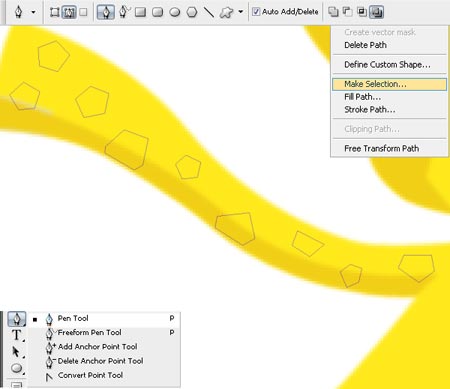Click Subtract from path area icon
The height and width of the screenshot is (389, 450).
pyautogui.click(x=347, y=12)
